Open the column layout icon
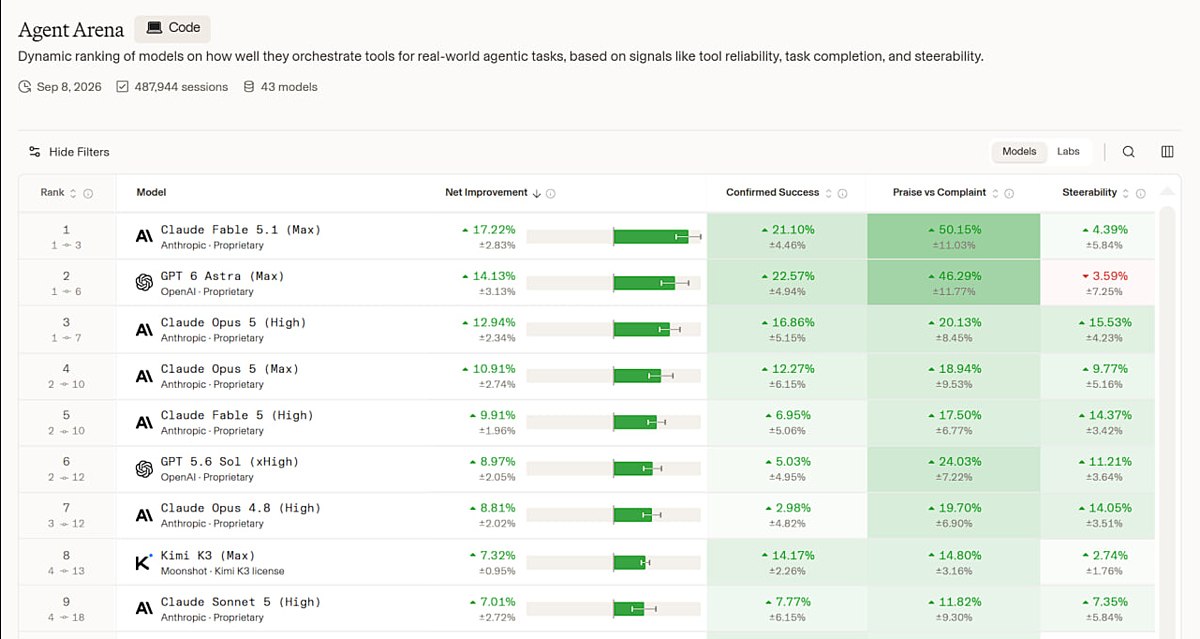This screenshot has height=639, width=1200. tap(1167, 152)
